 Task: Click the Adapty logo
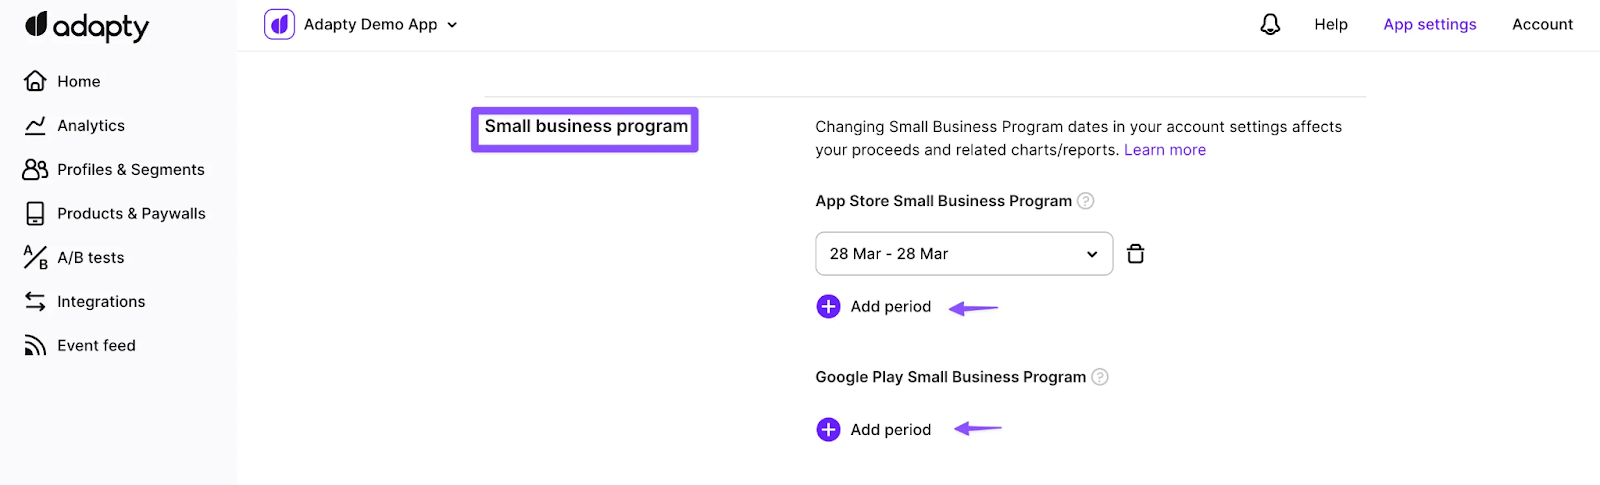[87, 26]
